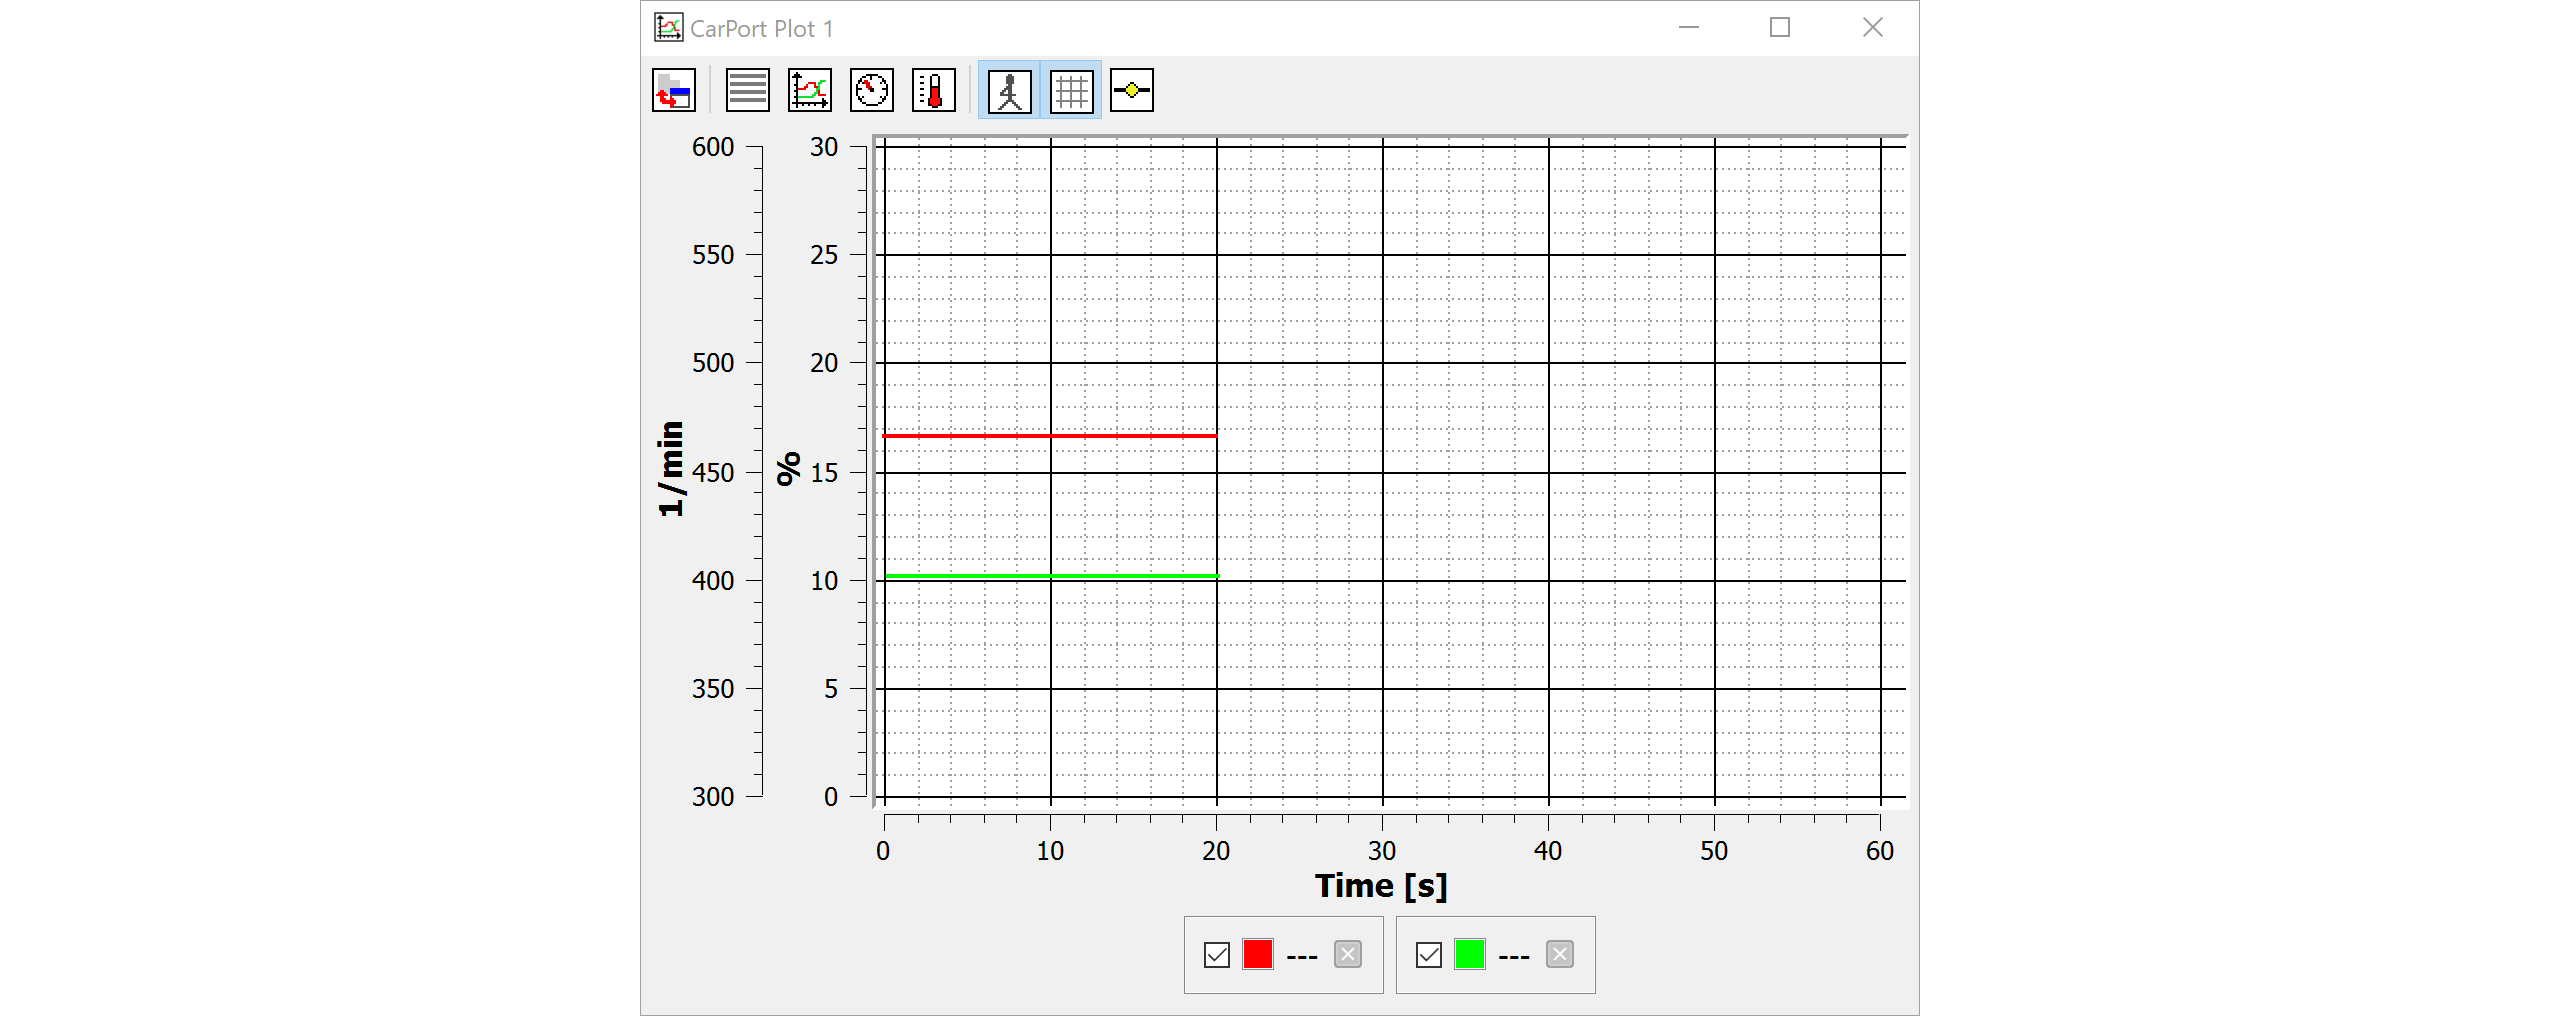This screenshot has width=2560, height=1016.
Task: Open the green channel color picker
Action: click(x=1472, y=955)
